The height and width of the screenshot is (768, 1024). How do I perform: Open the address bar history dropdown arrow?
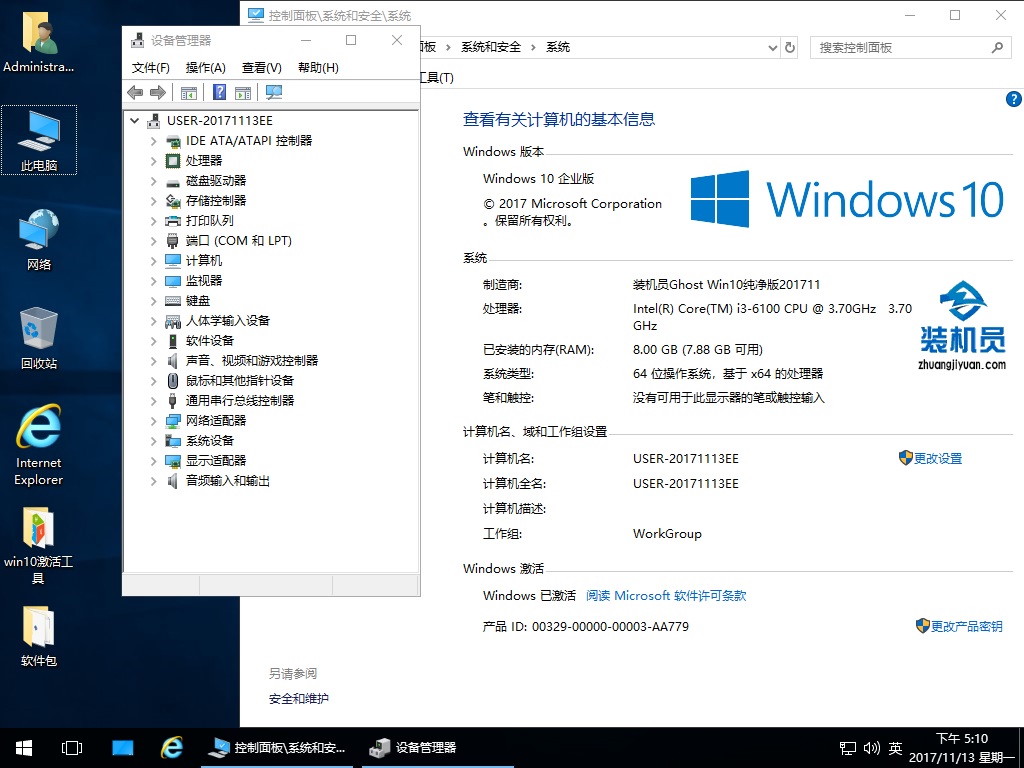click(x=771, y=47)
